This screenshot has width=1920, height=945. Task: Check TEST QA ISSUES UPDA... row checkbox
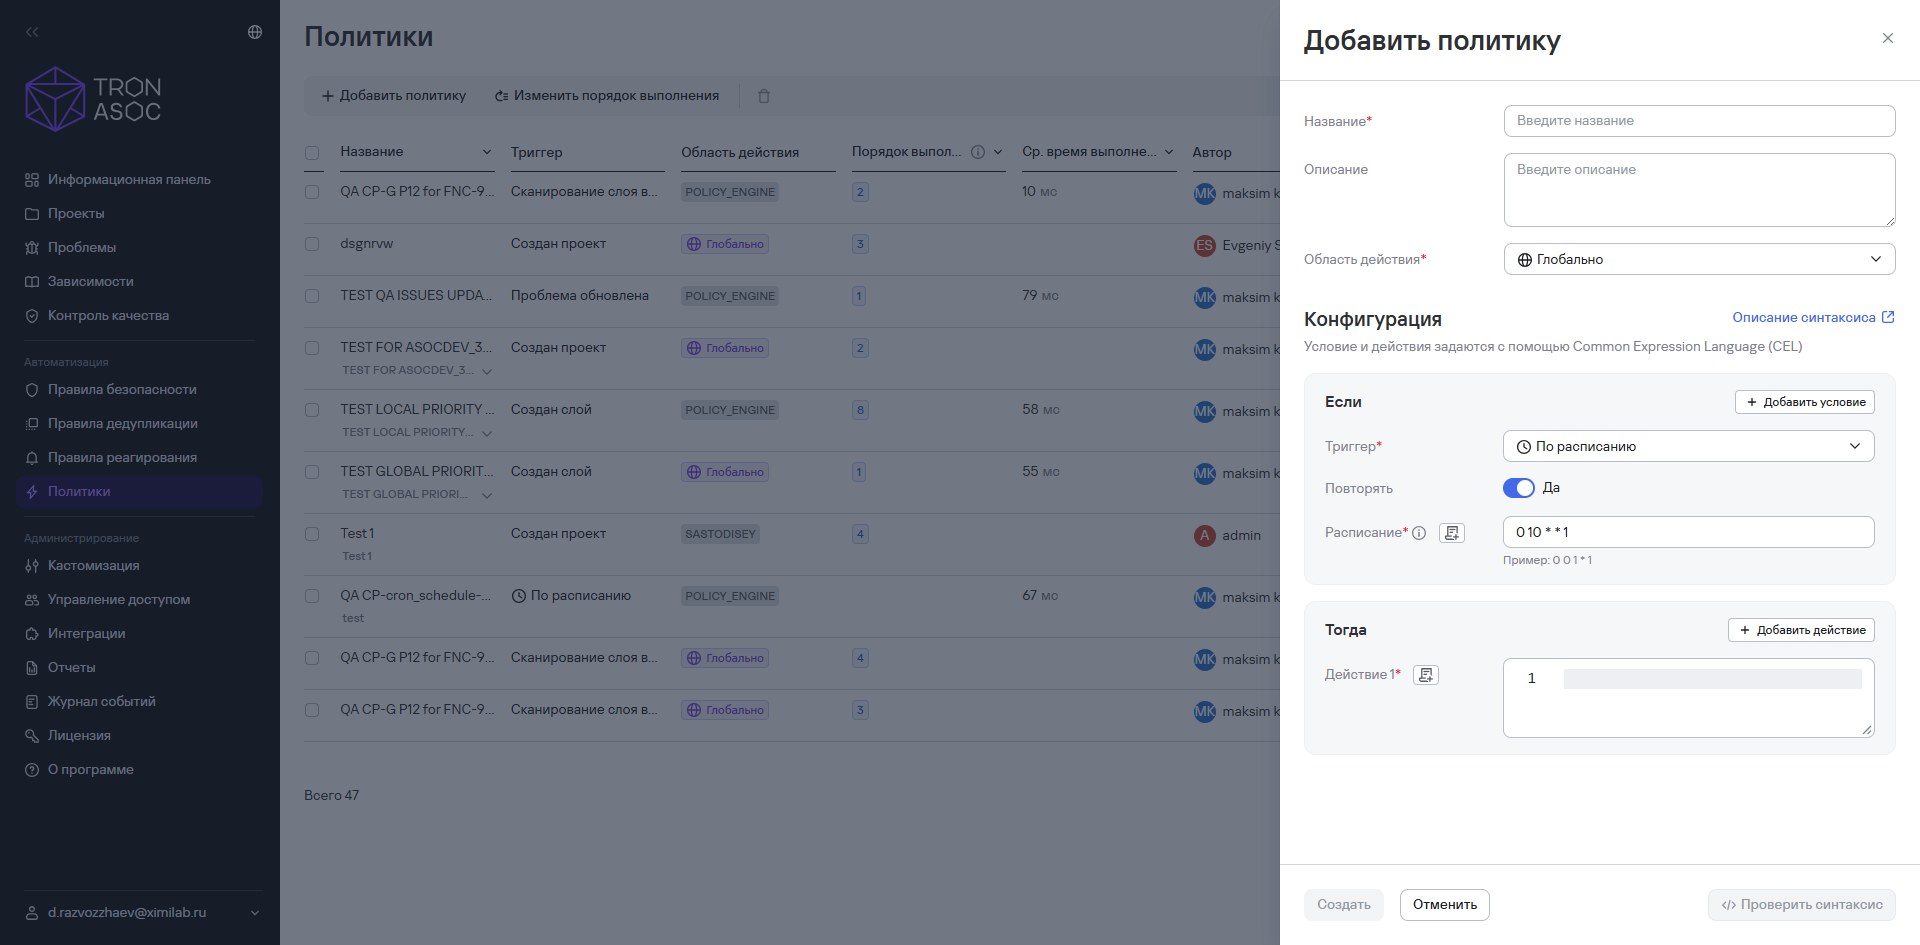pos(312,296)
